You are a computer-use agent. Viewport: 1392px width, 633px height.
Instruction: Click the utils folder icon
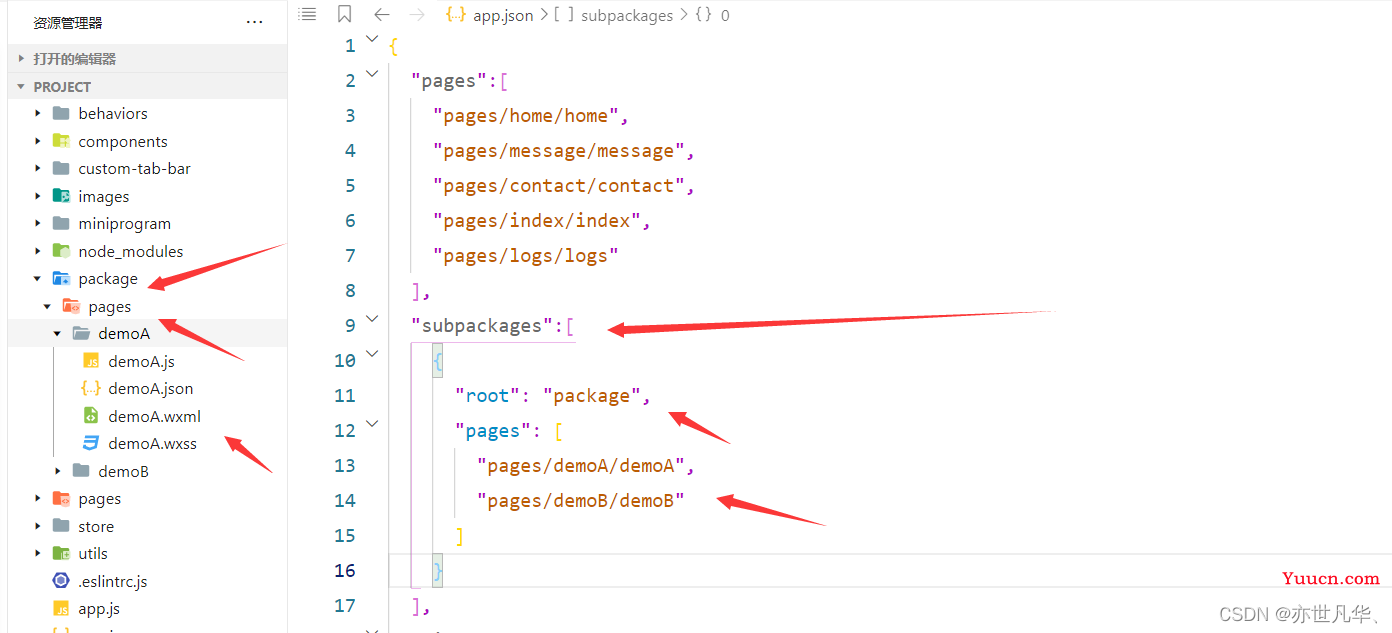click(61, 553)
